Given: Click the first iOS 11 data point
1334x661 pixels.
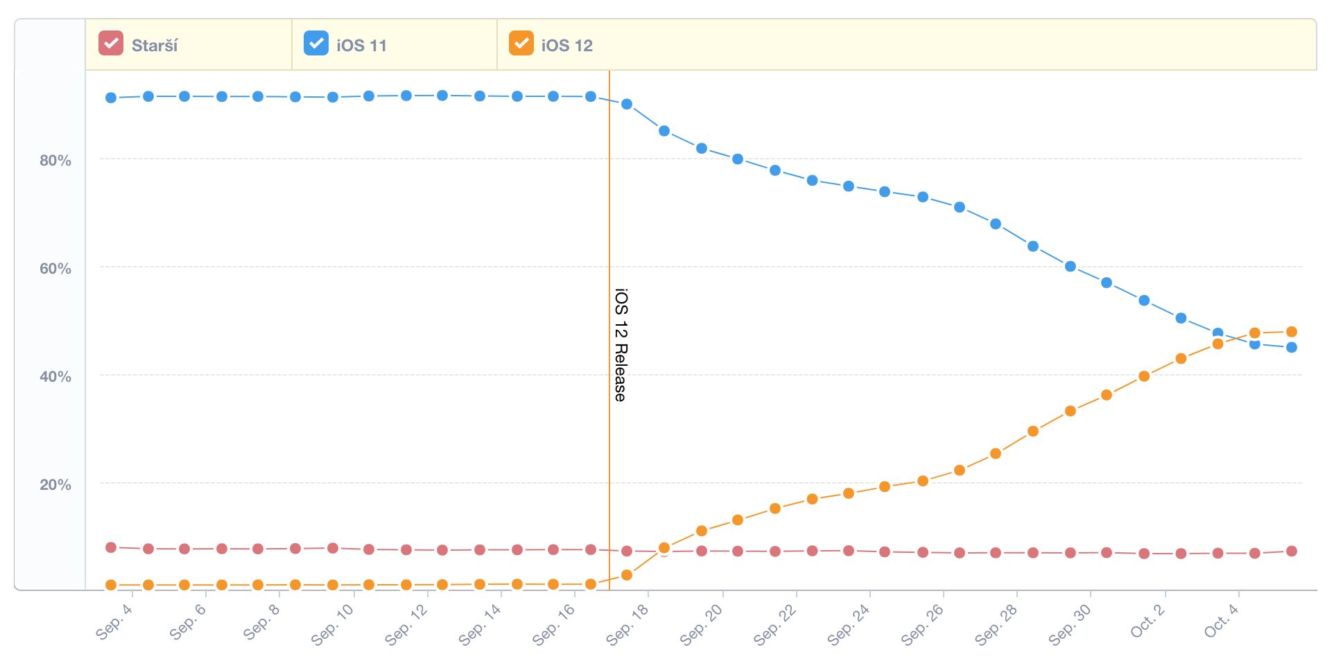Looking at the screenshot, I should pos(111,98).
